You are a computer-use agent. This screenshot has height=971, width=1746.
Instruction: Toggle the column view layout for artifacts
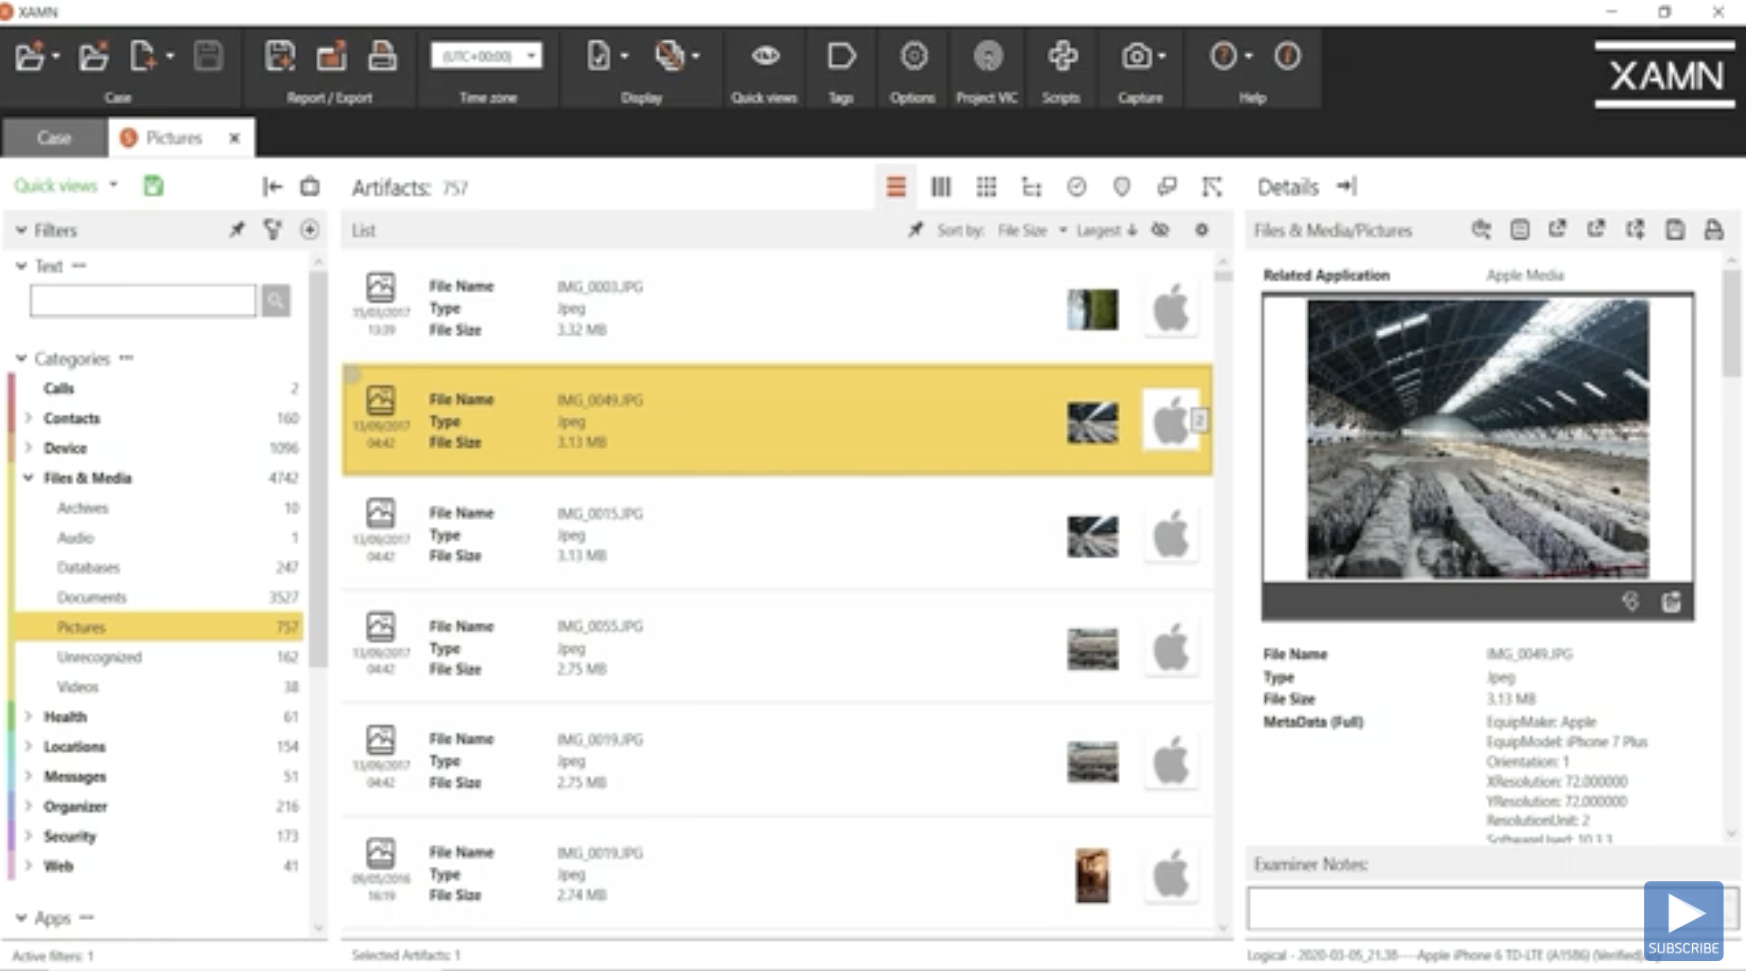pyautogui.click(x=940, y=187)
